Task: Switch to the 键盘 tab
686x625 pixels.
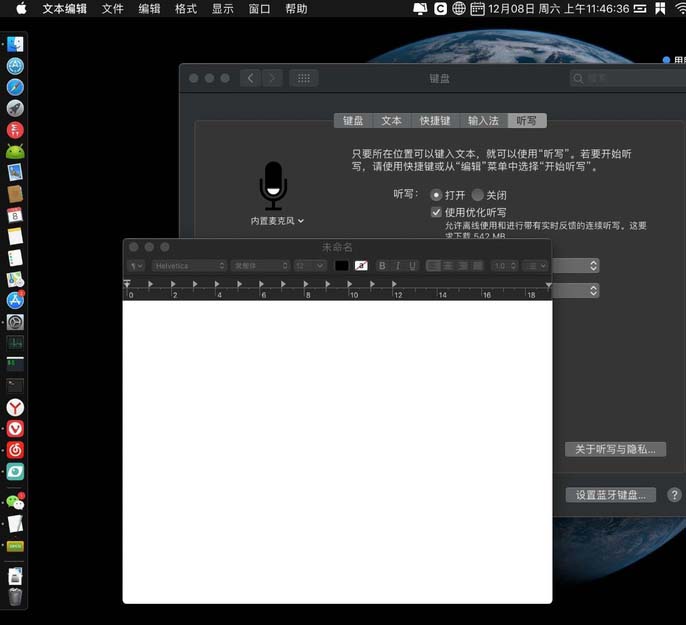Action: 353,121
